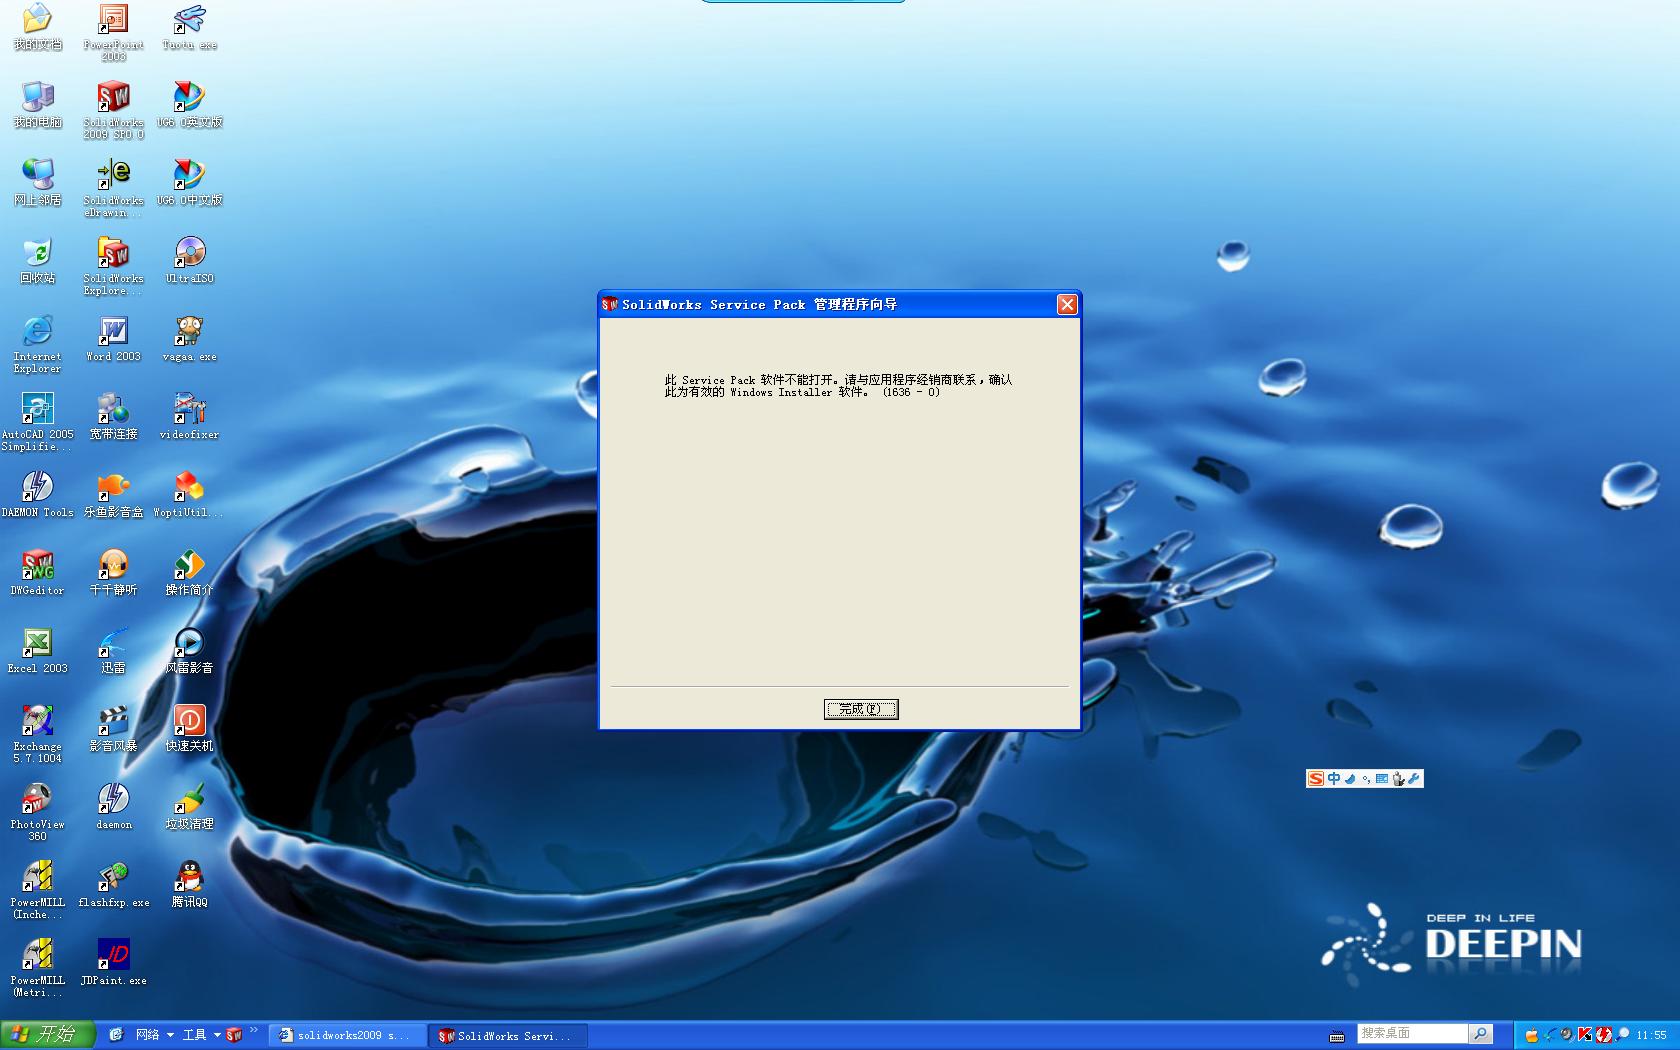1680x1050 pixels.
Task: Select the AutoCAD 2005 desktop shortcut
Action: [37, 423]
